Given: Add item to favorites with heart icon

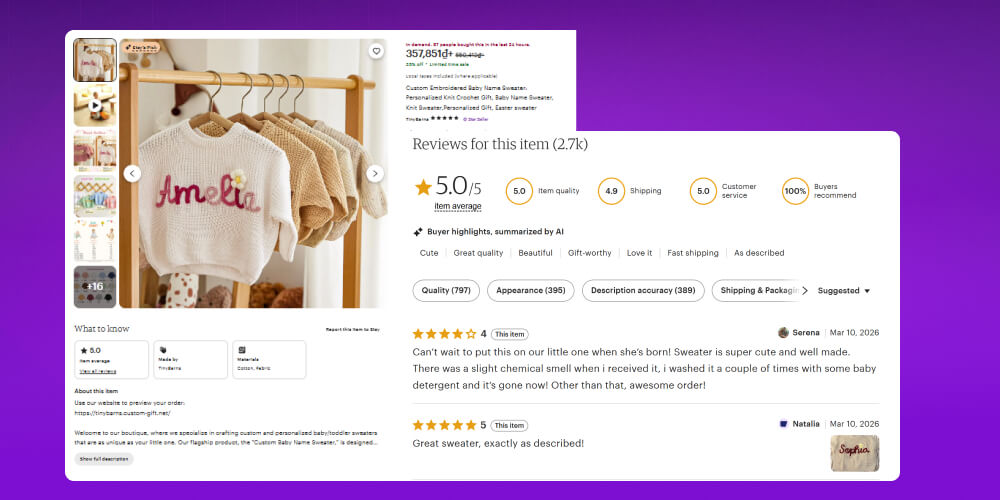Looking at the screenshot, I should [376, 51].
